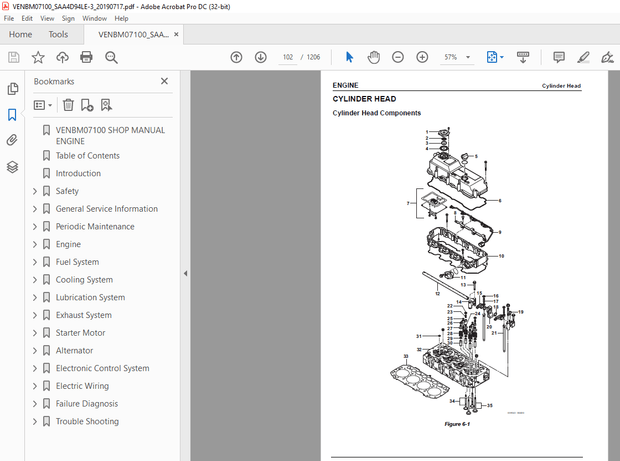This screenshot has width=620, height=461.
Task: Expand the Fuel System bookmark
Action: coord(35,262)
